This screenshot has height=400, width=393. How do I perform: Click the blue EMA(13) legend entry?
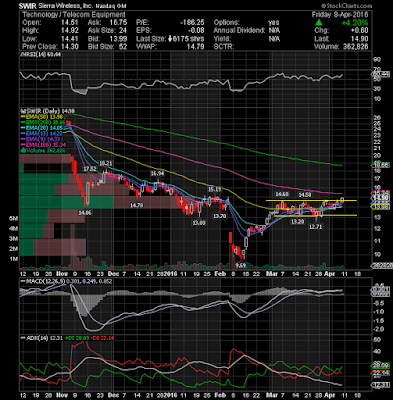(42, 134)
